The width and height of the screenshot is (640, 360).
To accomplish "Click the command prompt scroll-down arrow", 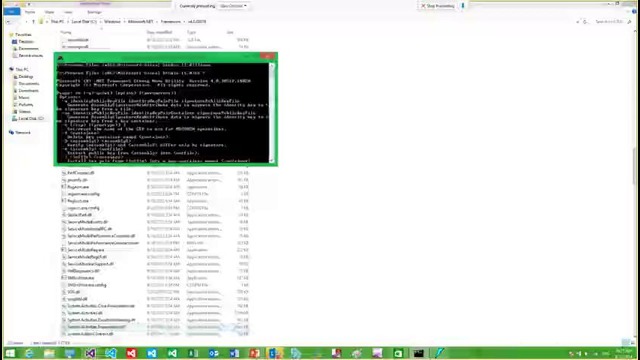I will pyautogui.click(x=272, y=160).
